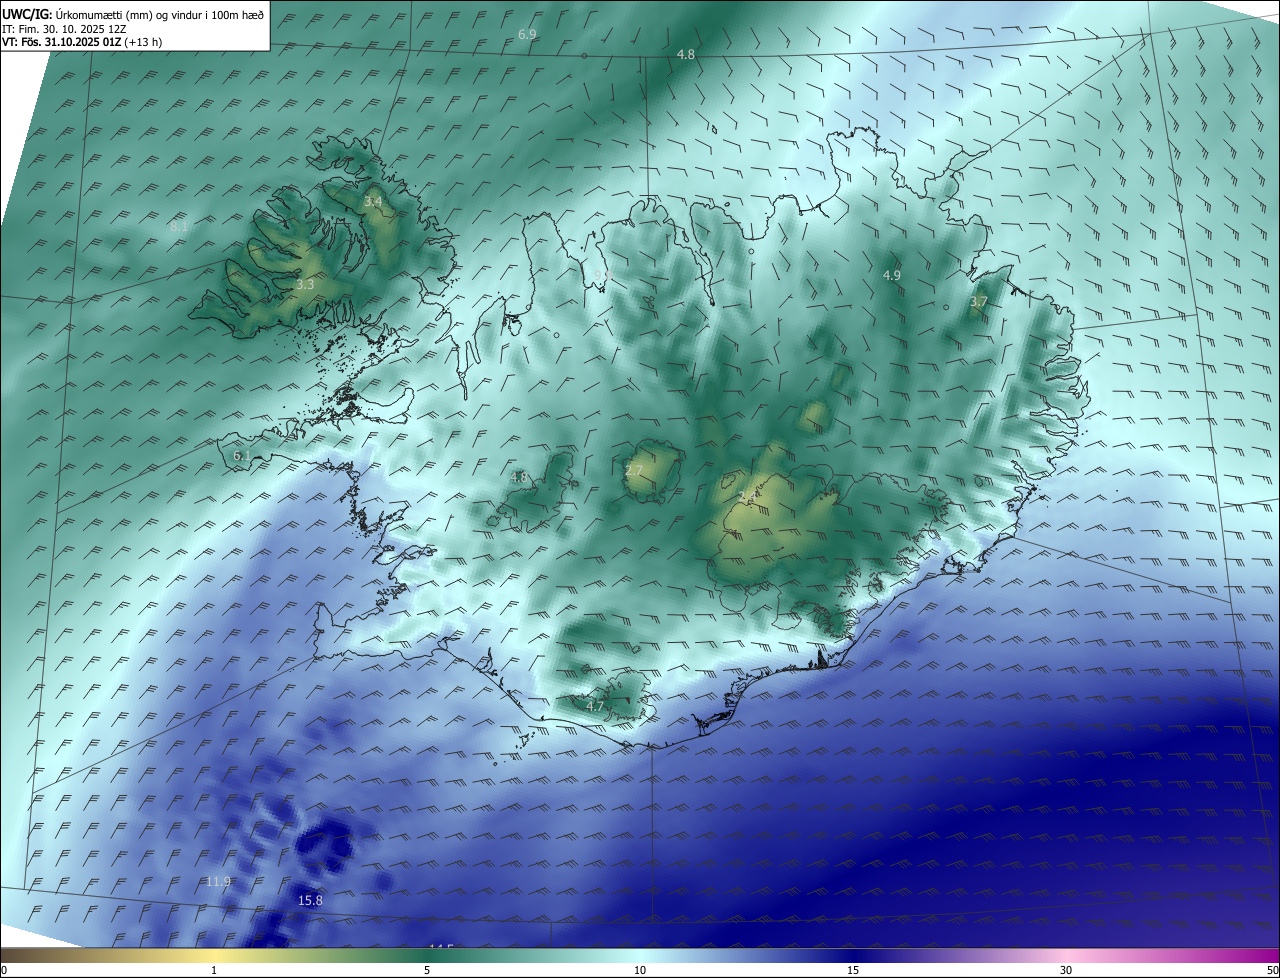
Task: Click the 3.7 value label on the map
Action: tap(979, 302)
